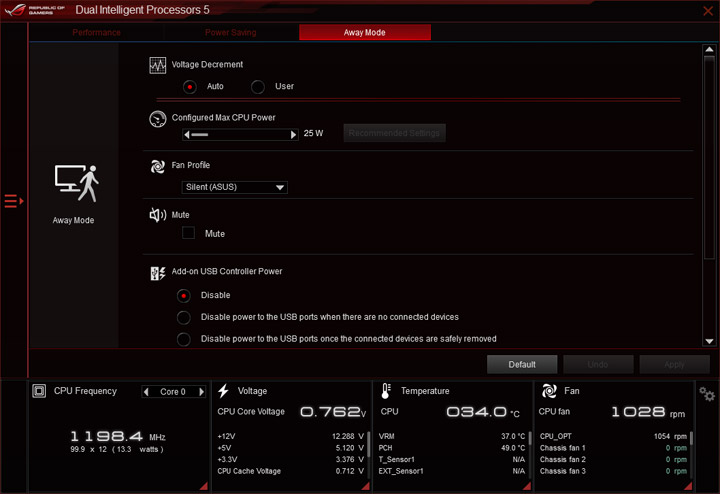The width and height of the screenshot is (720, 494).
Task: Select User voltage decrement option
Action: click(258, 86)
